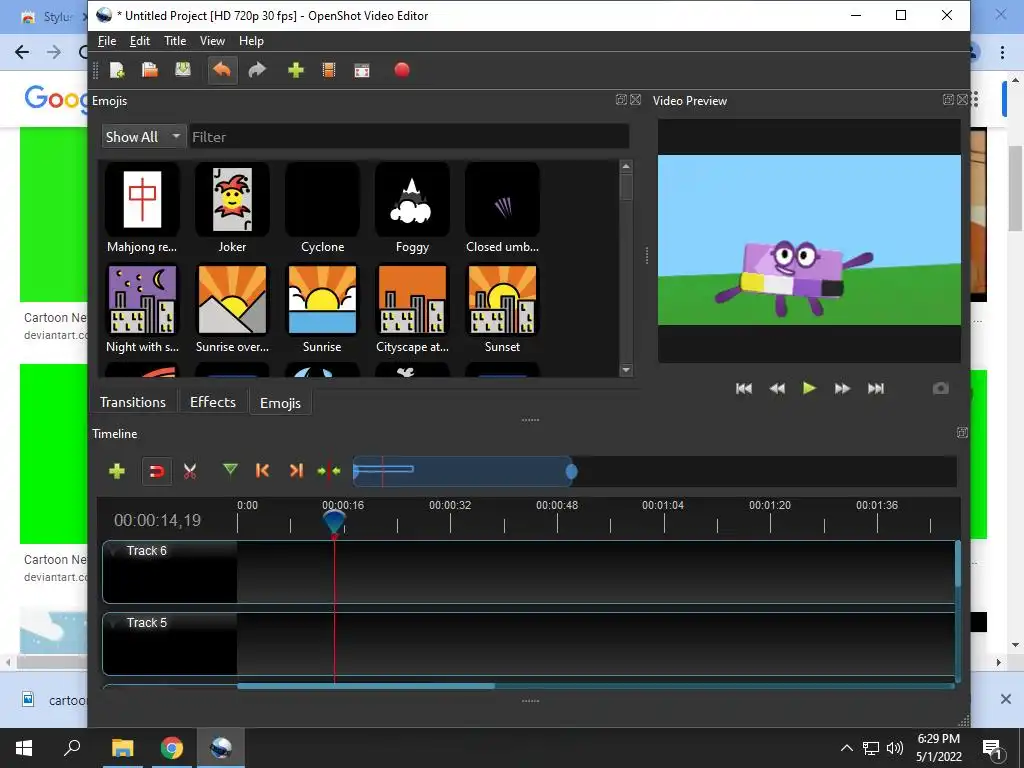
Task: Jump to next marker icon
Action: (296, 470)
